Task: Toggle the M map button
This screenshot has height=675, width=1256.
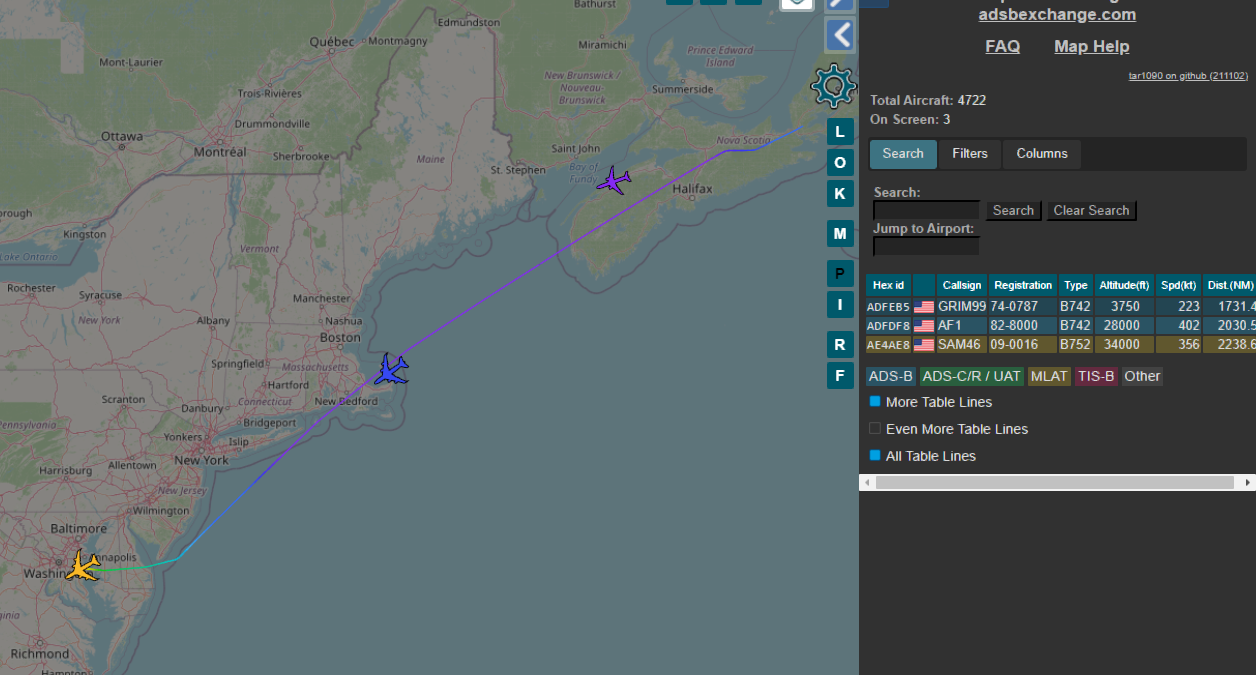Action: (840, 233)
